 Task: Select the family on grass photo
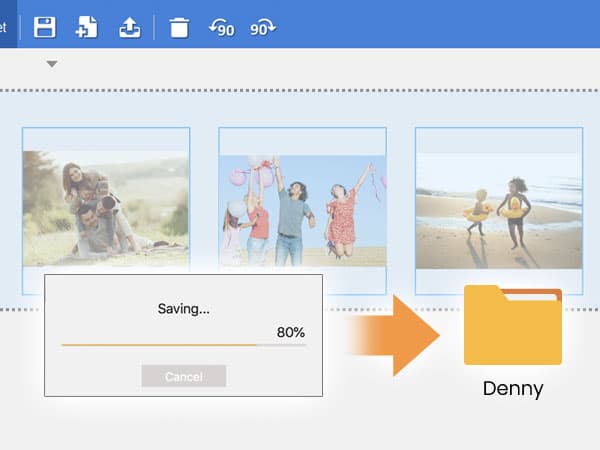pyautogui.click(x=105, y=208)
